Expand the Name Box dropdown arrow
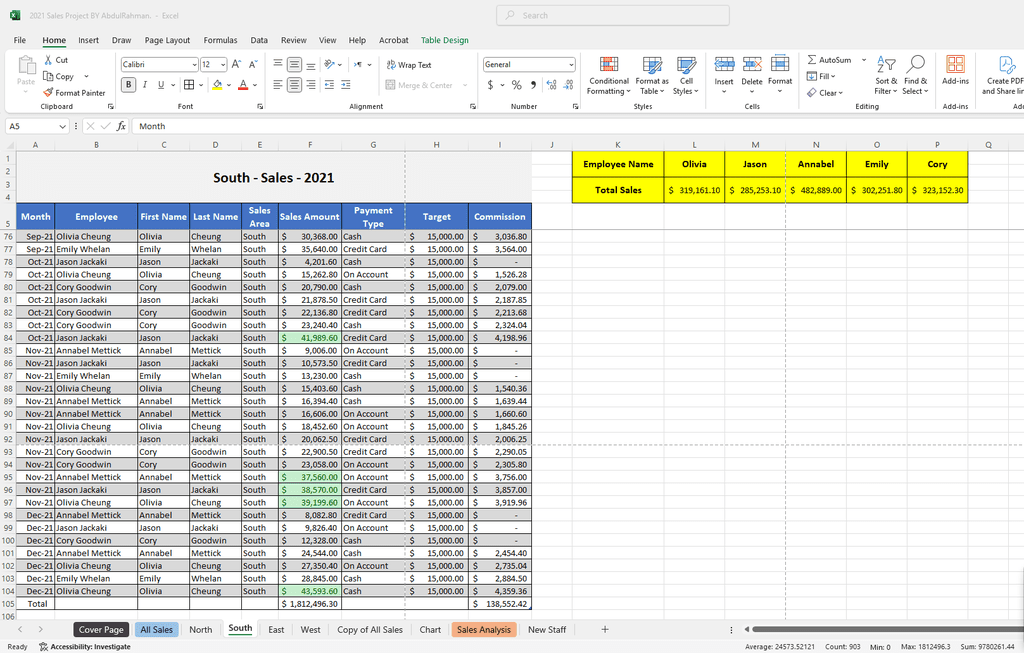Screen dimensions: 1024x653 (x=62, y=126)
